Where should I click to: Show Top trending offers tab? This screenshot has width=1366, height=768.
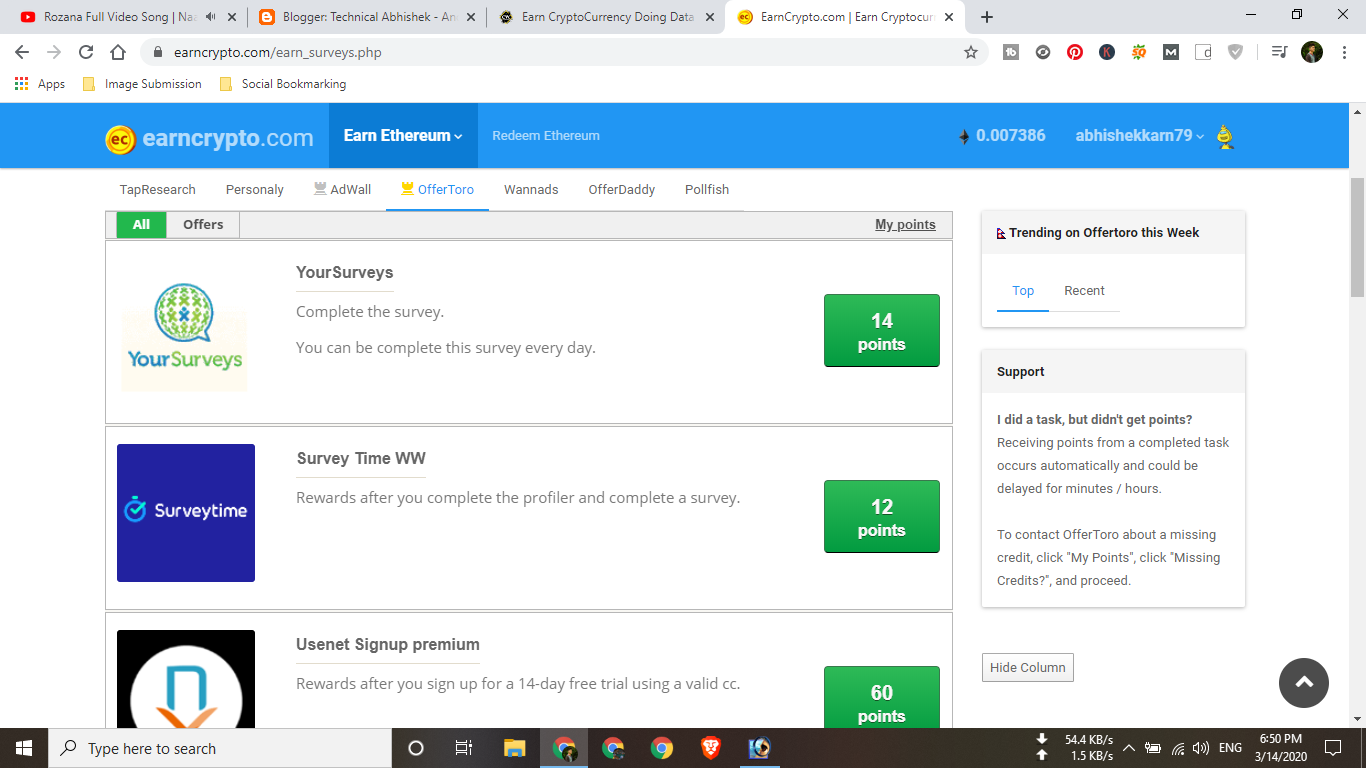coord(1023,290)
